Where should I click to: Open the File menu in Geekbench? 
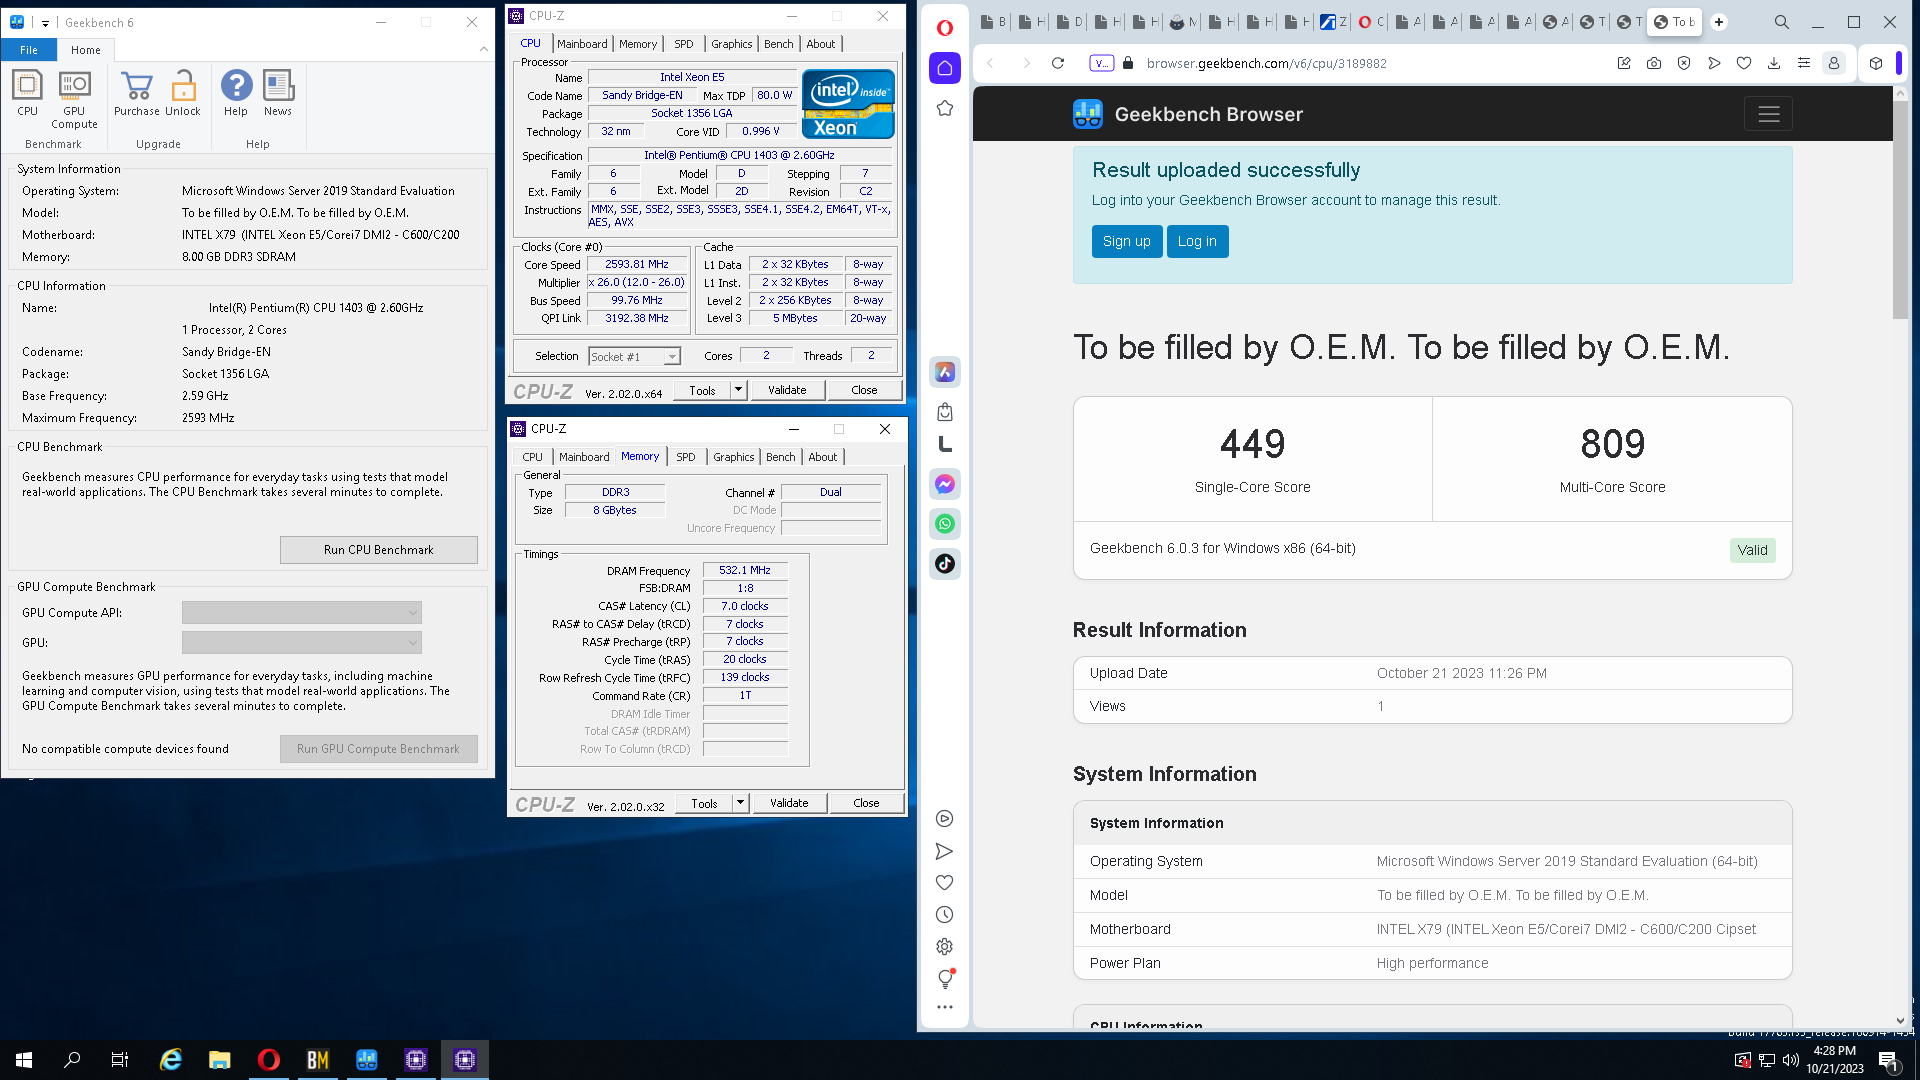pyautogui.click(x=29, y=50)
